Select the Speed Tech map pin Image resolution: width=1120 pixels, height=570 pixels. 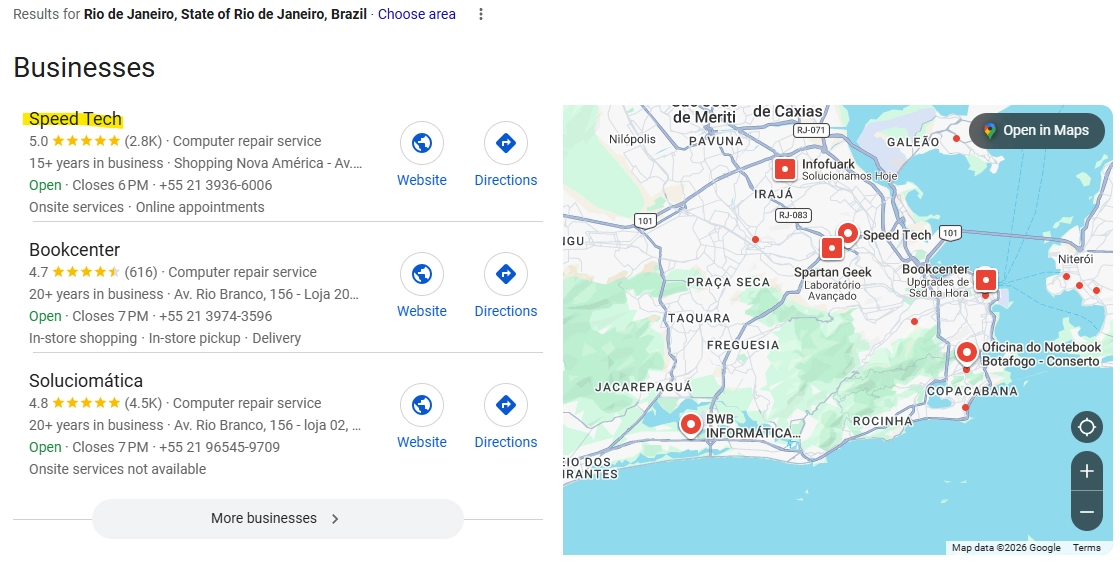(848, 234)
